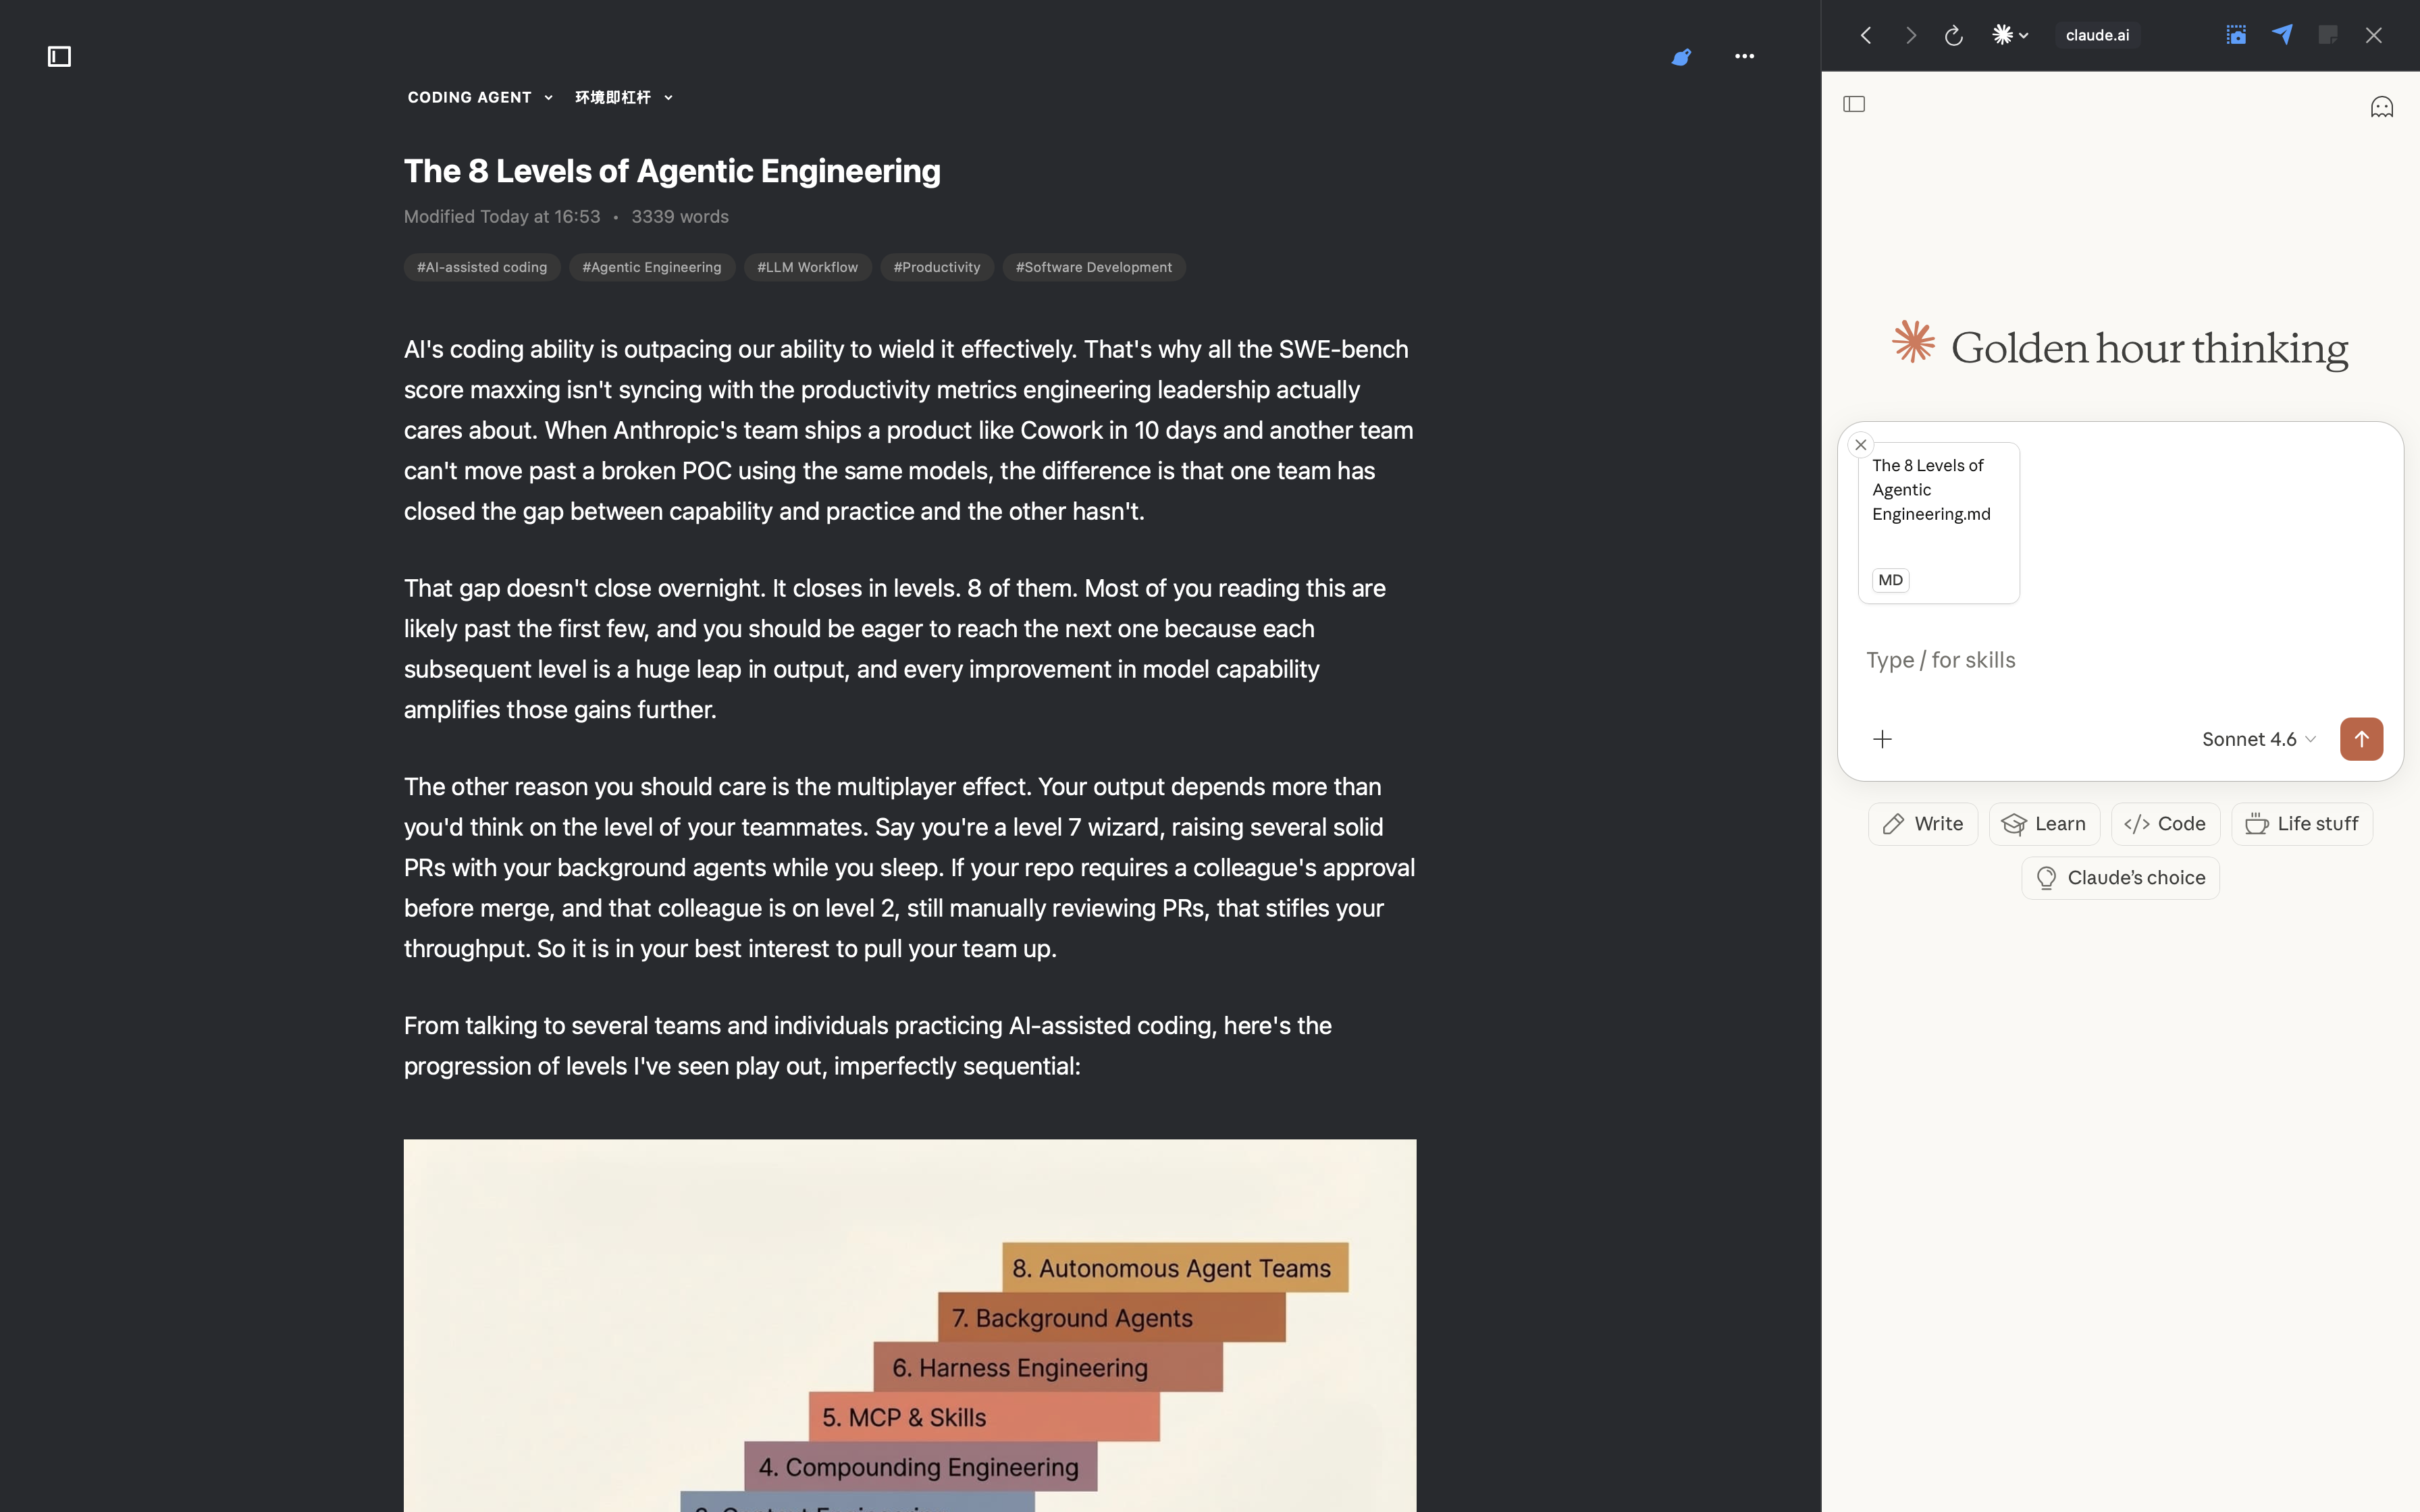
Task: Toggle the left sidebar panel icon
Action: pos(59,57)
